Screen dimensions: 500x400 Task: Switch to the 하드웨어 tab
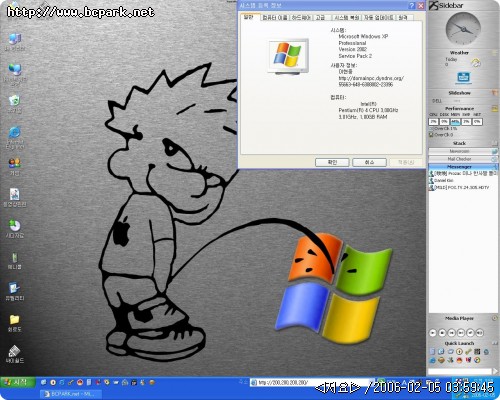(301, 17)
